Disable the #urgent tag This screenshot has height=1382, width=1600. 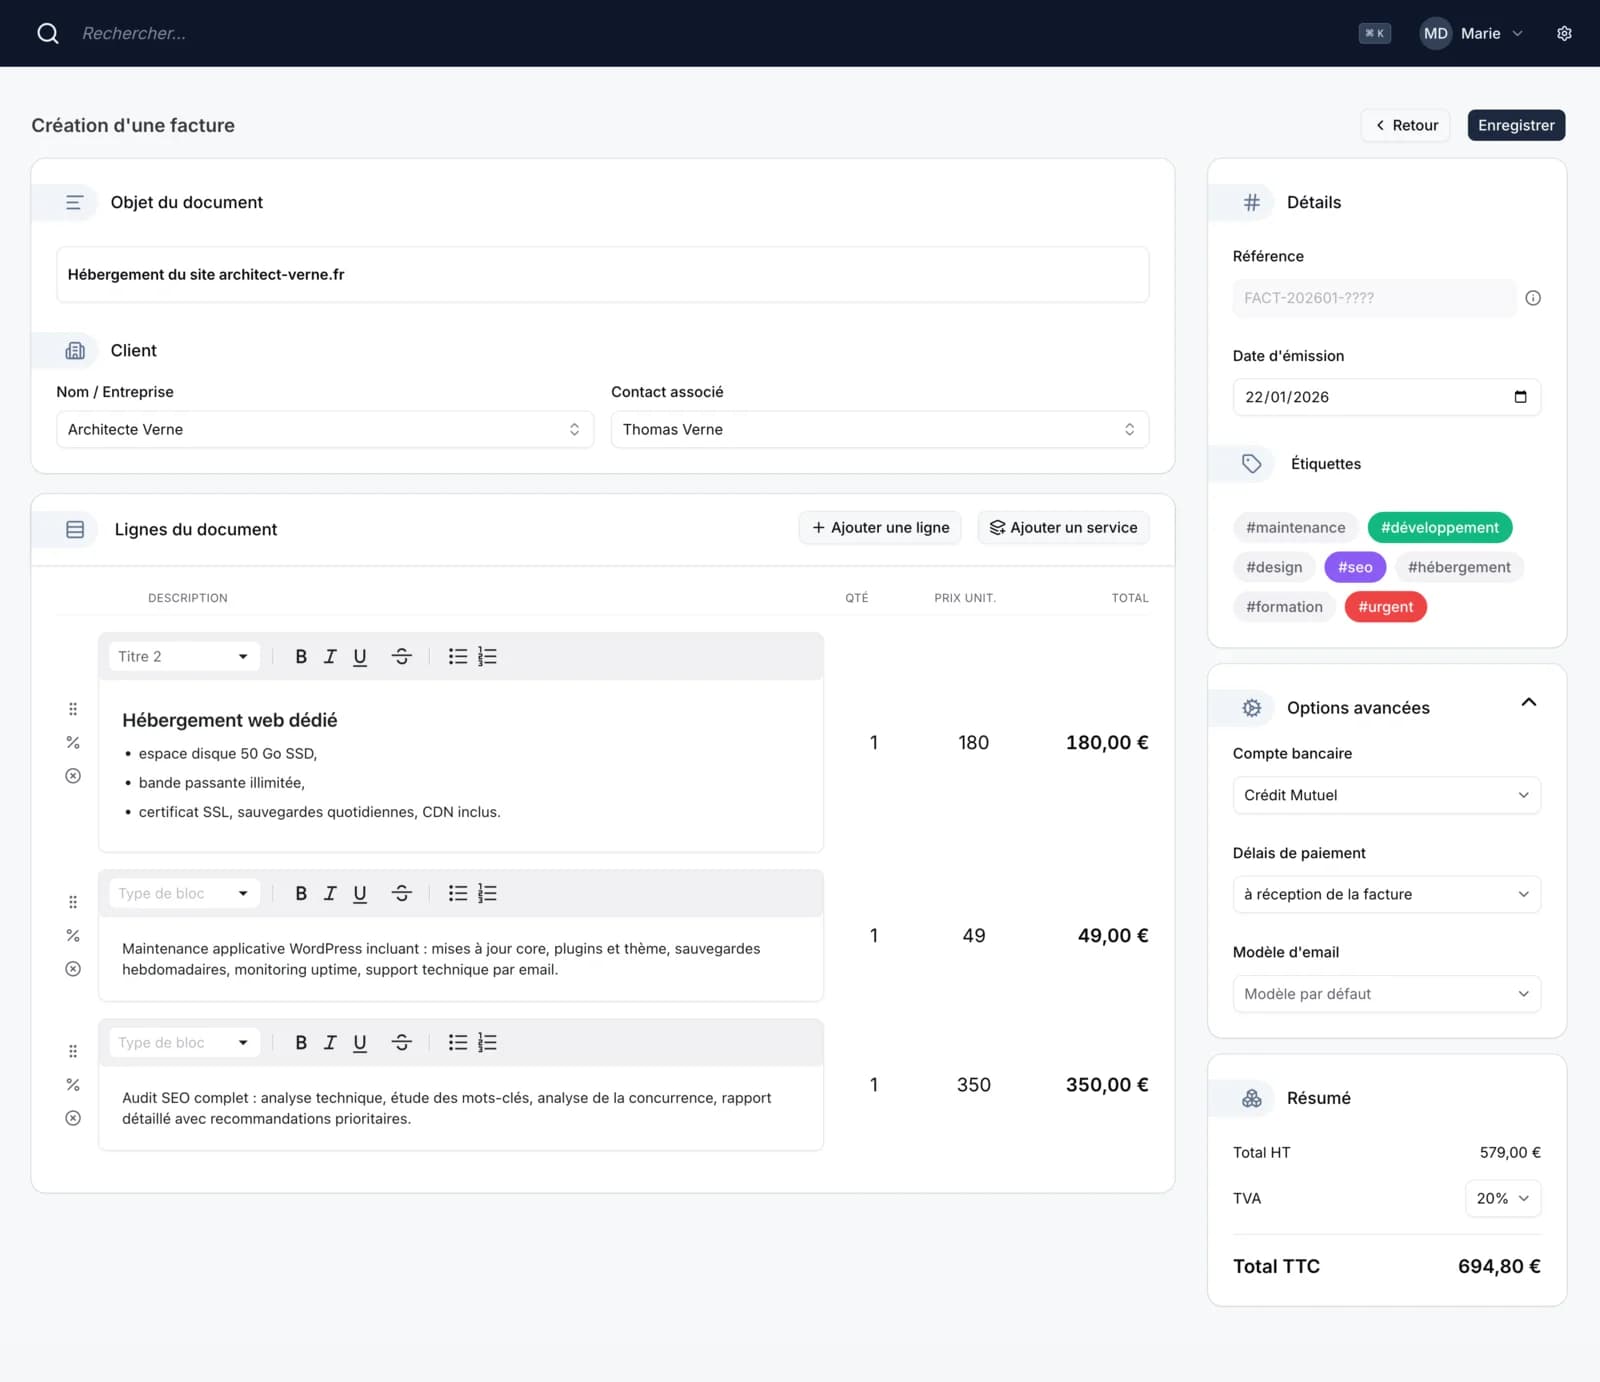pyautogui.click(x=1385, y=607)
